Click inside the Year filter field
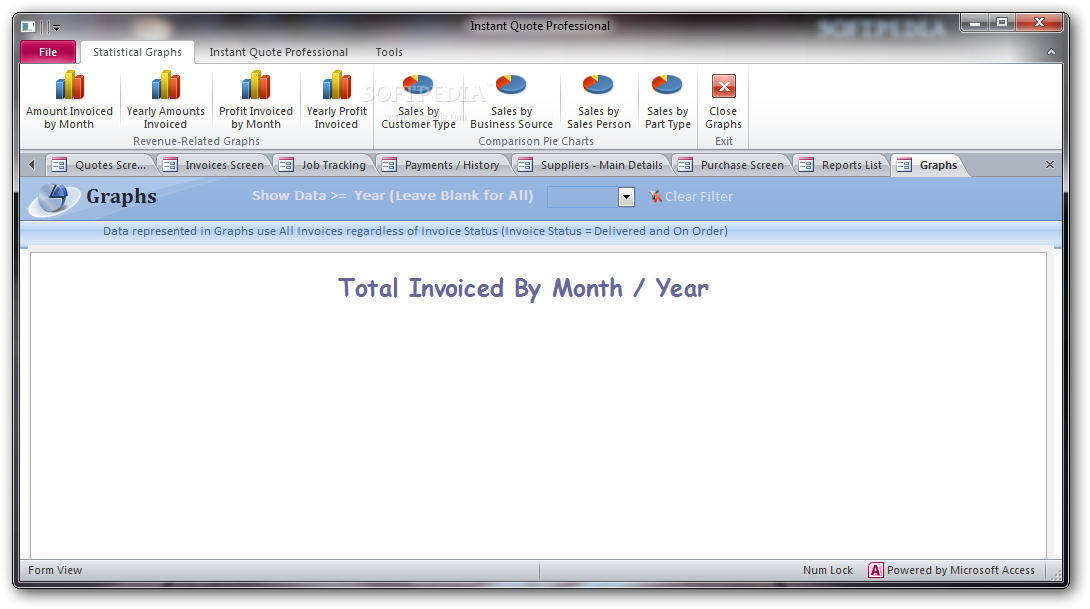 click(583, 197)
